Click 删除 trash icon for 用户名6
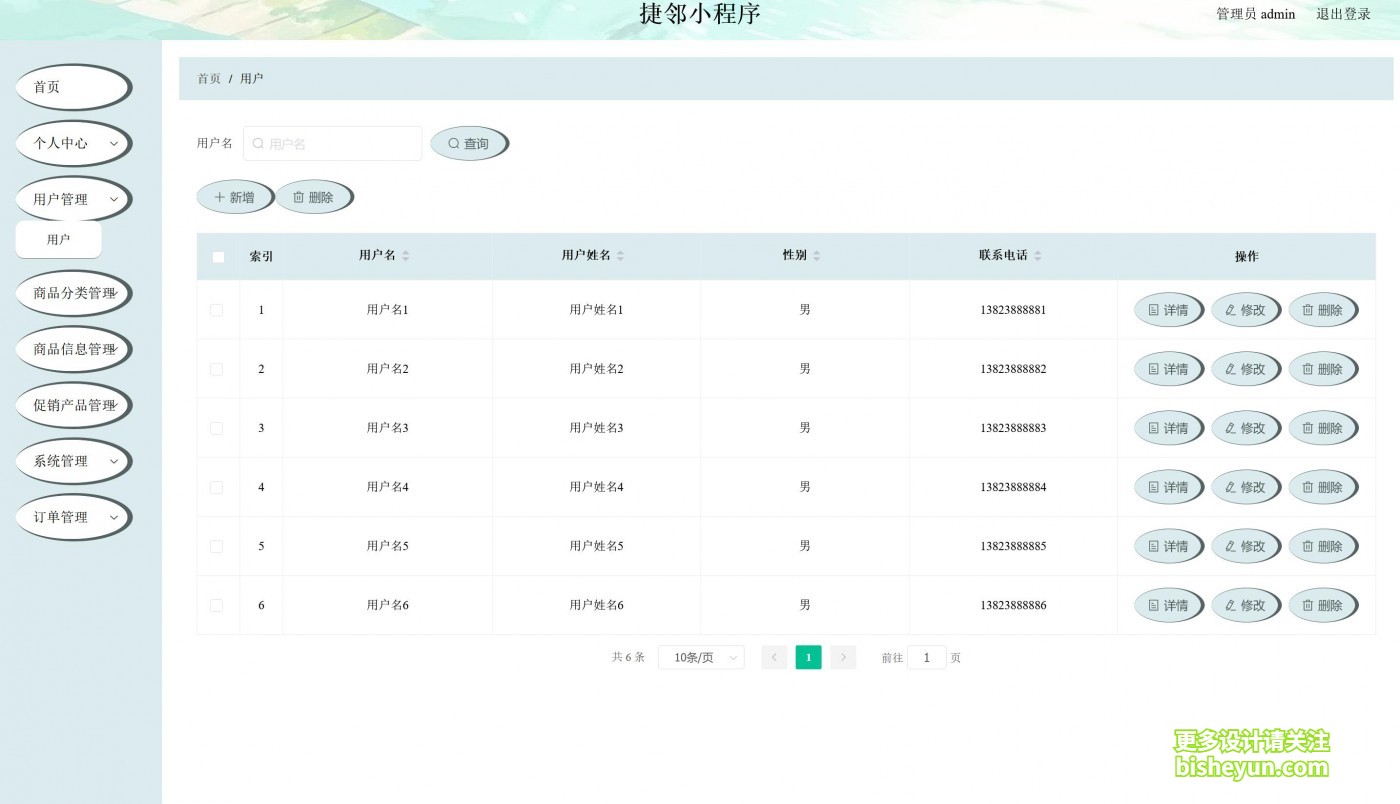This screenshot has width=1400, height=804. (x=1308, y=605)
